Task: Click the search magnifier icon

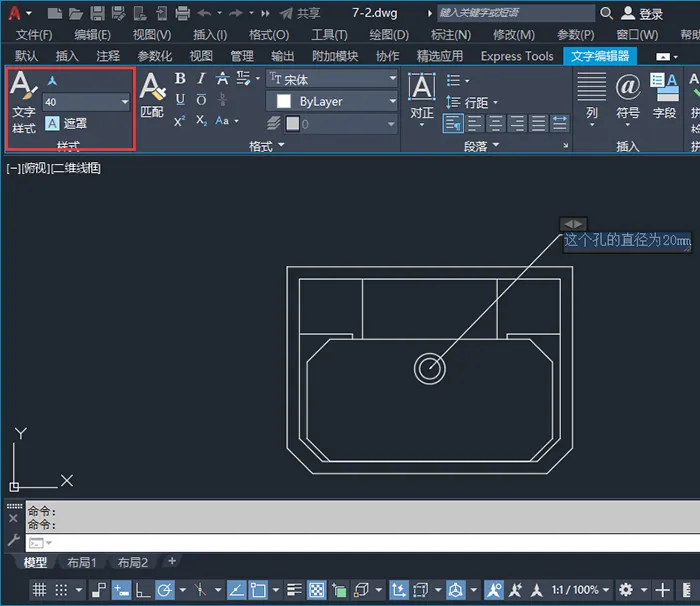Action: [x=606, y=13]
